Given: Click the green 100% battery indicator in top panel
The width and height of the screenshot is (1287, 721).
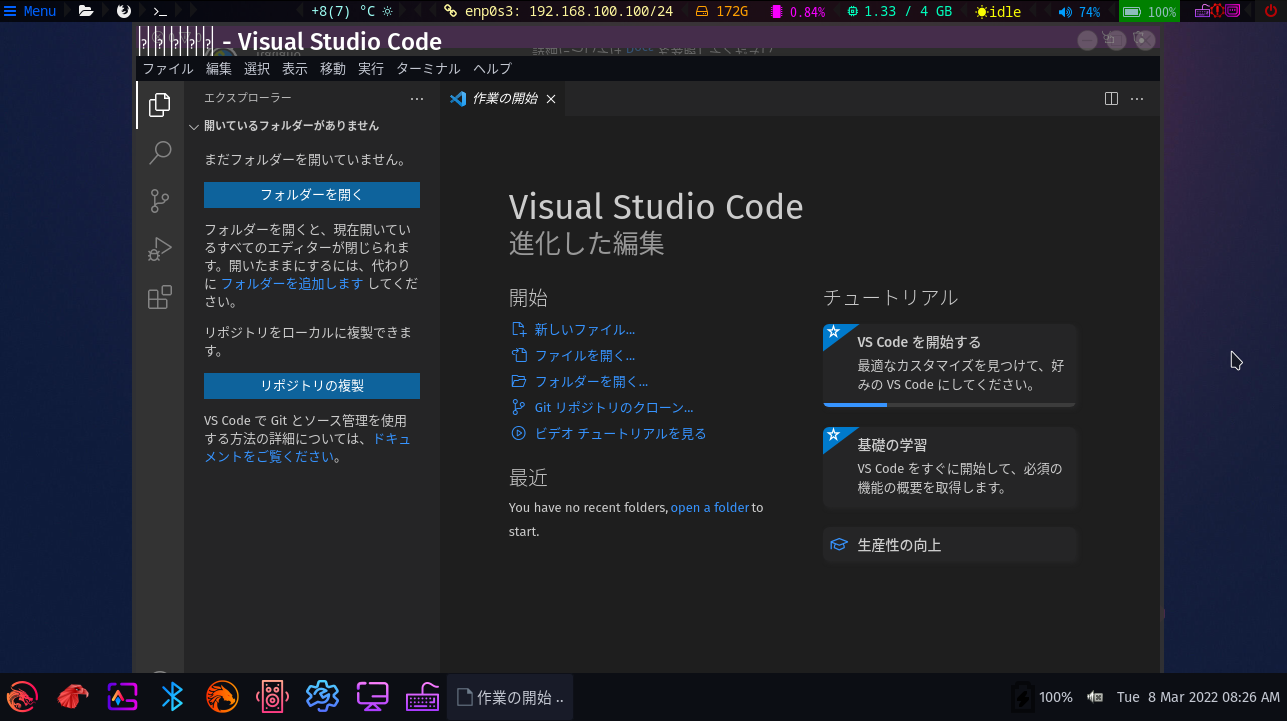Looking at the screenshot, I should pyautogui.click(x=1149, y=11).
